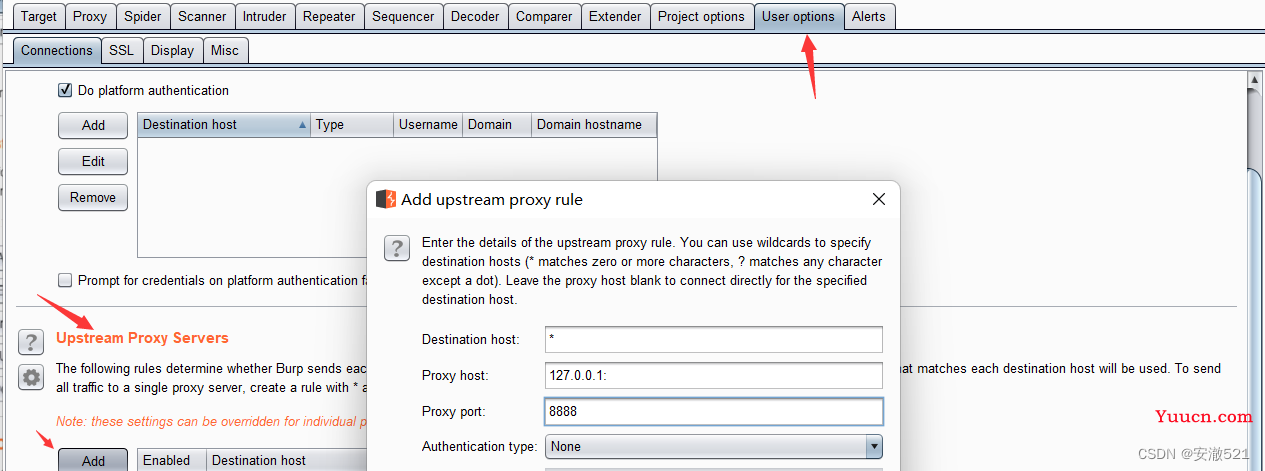1265x471 pixels.
Task: Toggle Do platform authentication checkbox
Action: click(x=66, y=90)
